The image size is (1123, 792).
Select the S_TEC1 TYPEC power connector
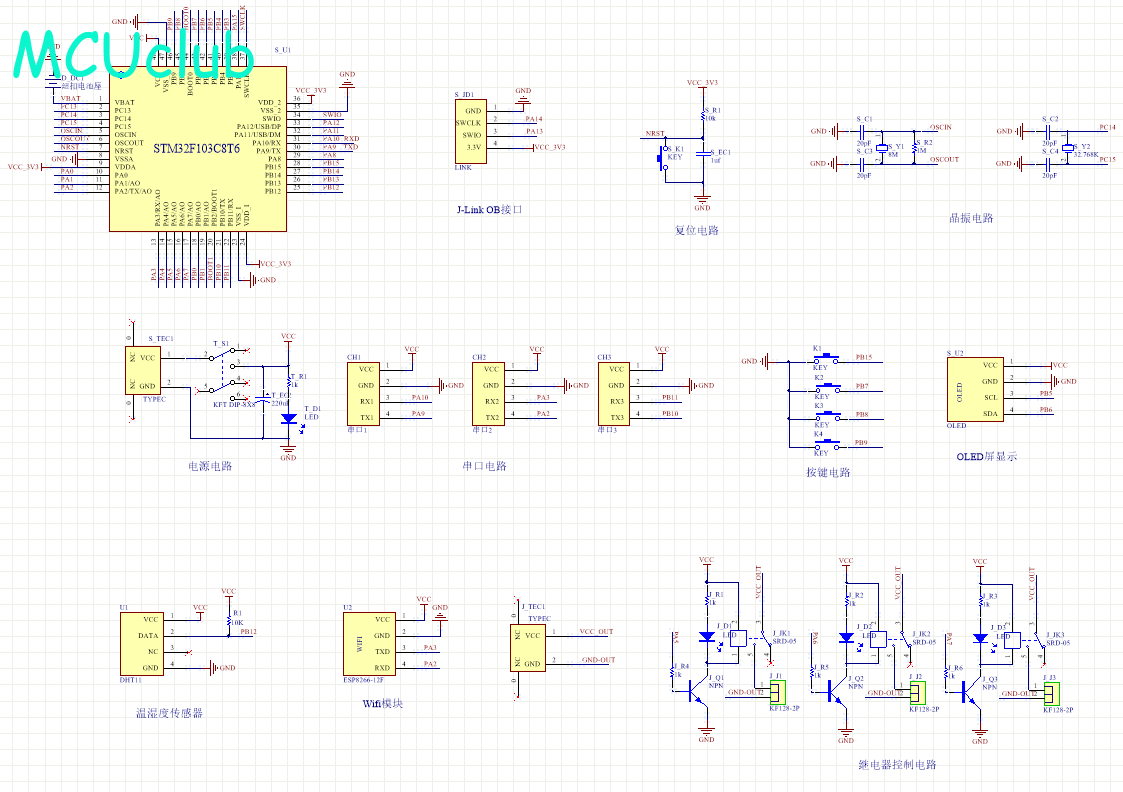[143, 370]
